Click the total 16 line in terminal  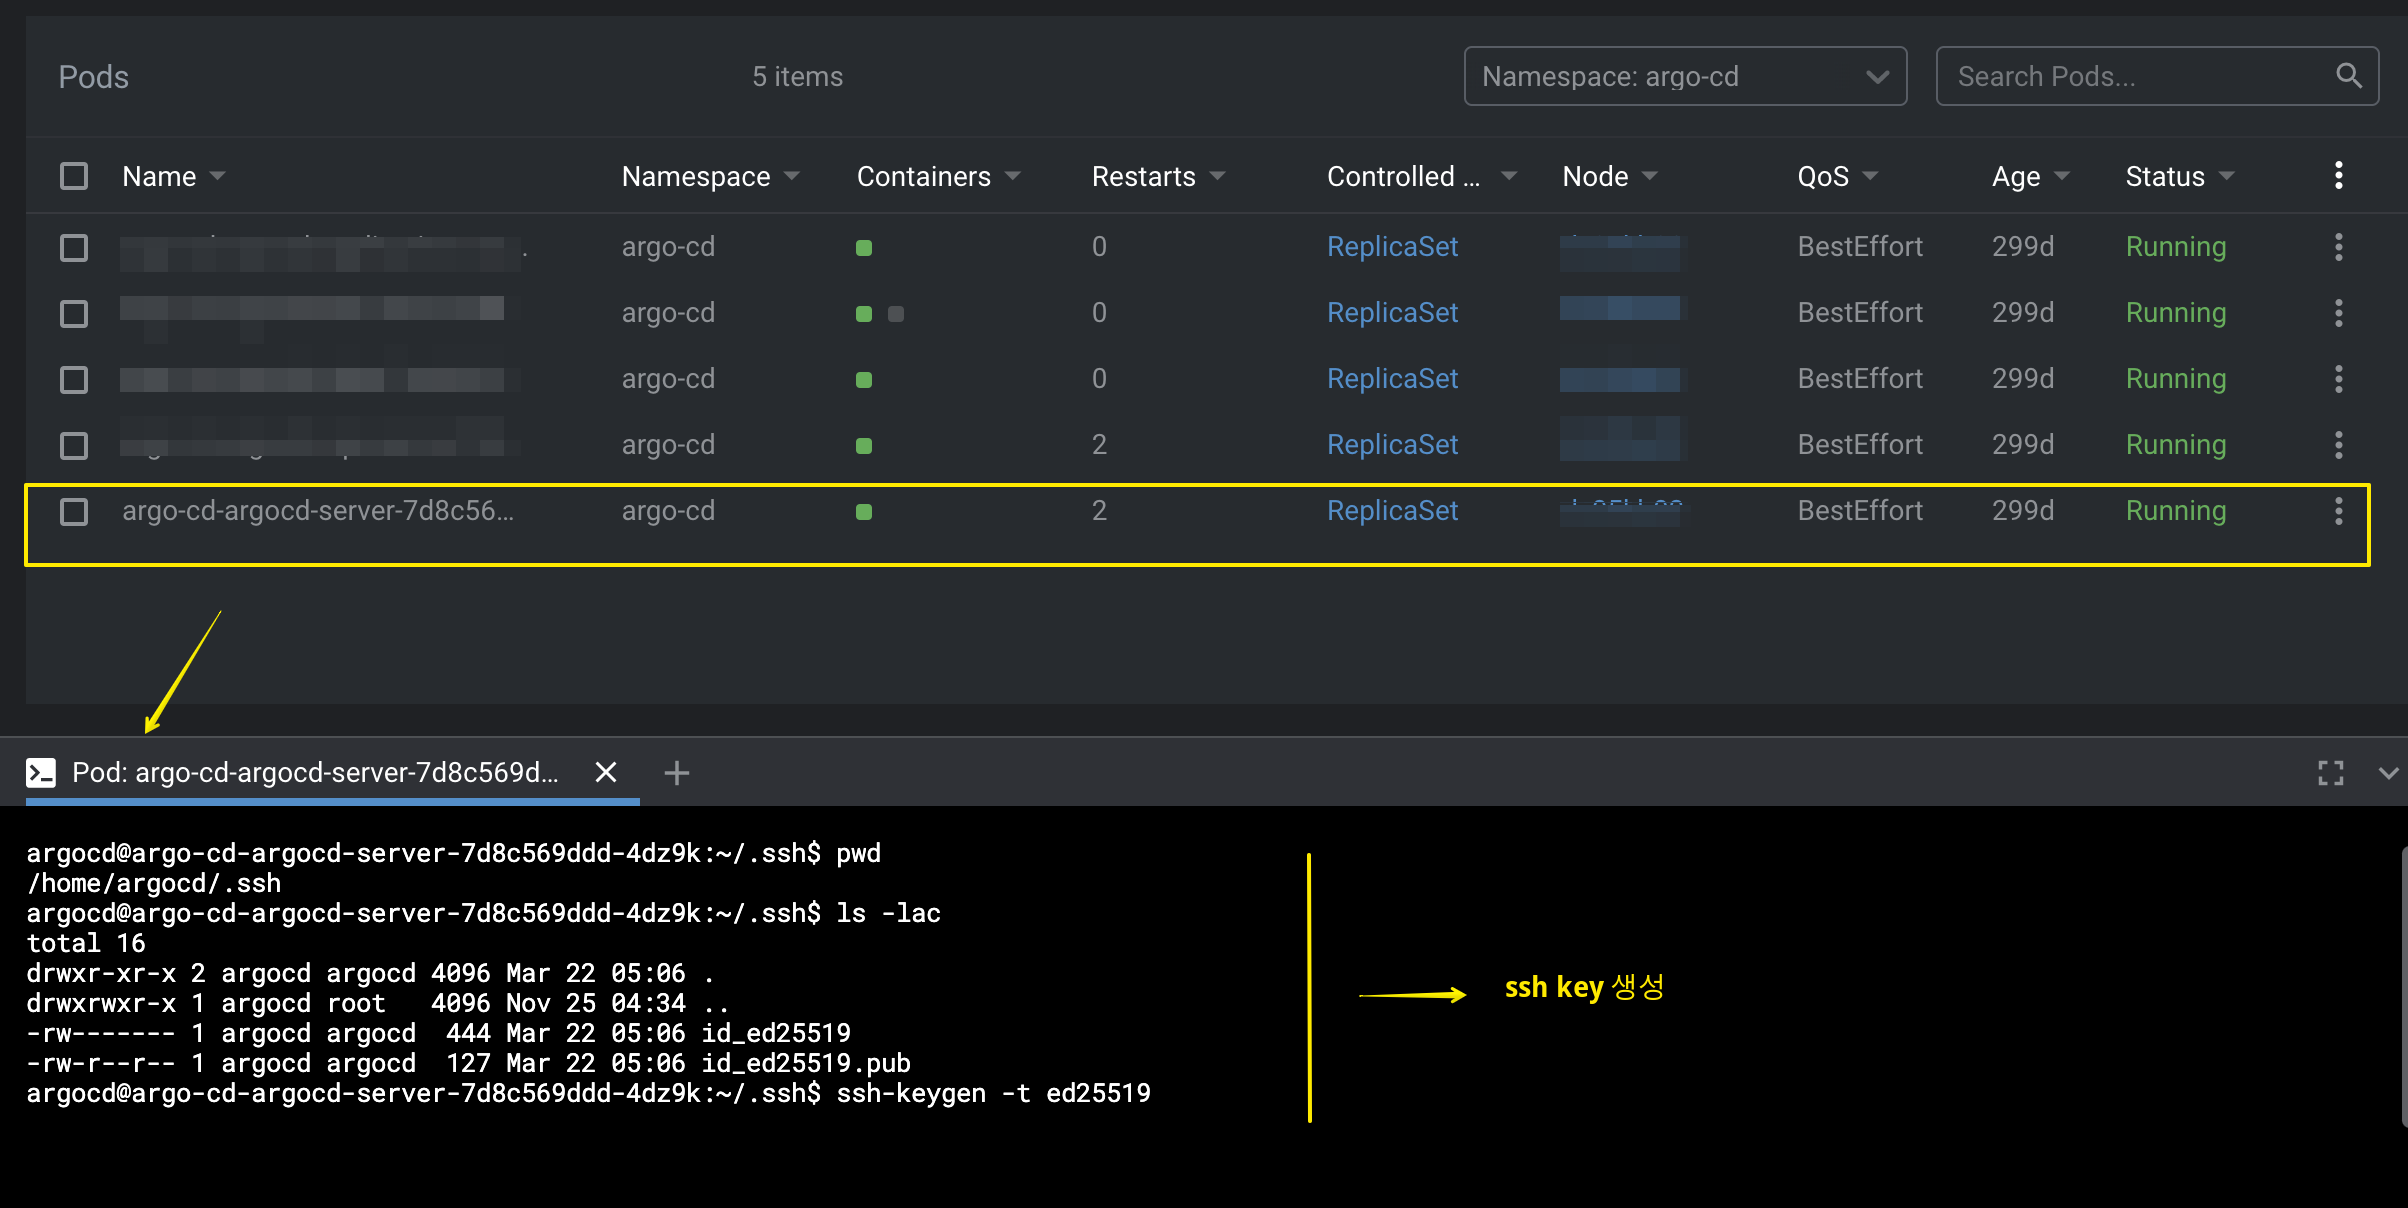pos(86,943)
